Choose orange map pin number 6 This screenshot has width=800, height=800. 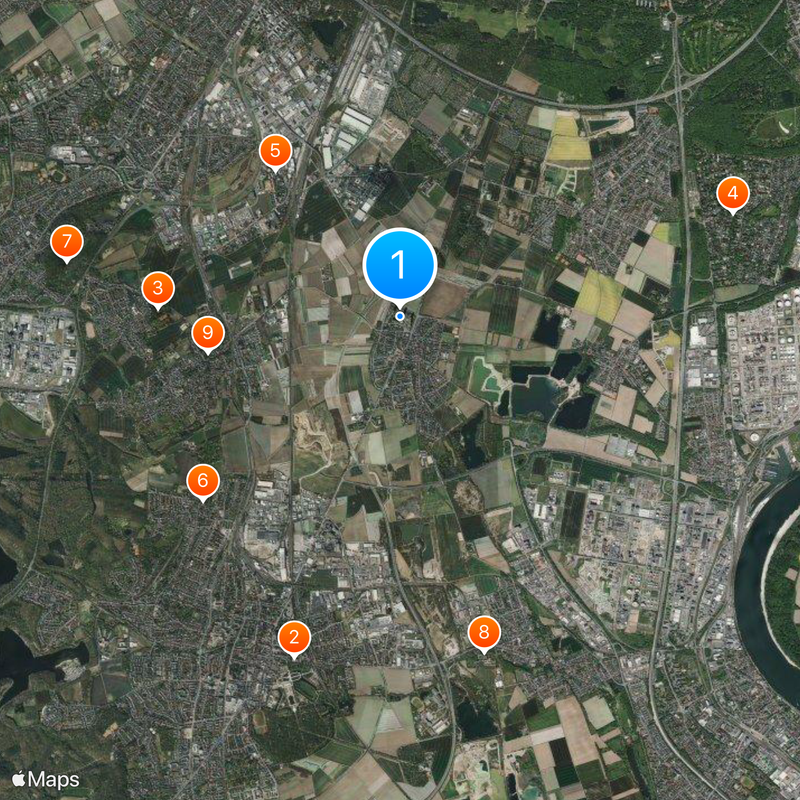203,482
